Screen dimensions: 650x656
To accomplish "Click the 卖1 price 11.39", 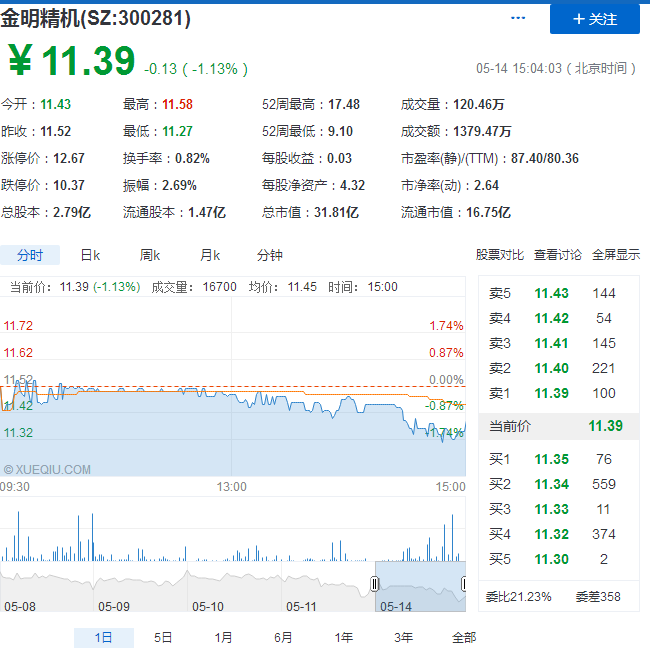I will (x=551, y=393).
